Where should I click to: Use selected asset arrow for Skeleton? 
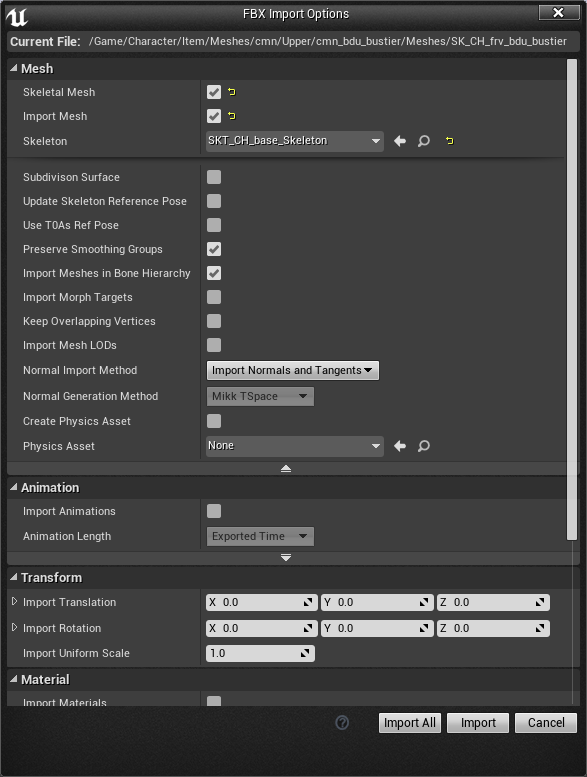[400, 141]
